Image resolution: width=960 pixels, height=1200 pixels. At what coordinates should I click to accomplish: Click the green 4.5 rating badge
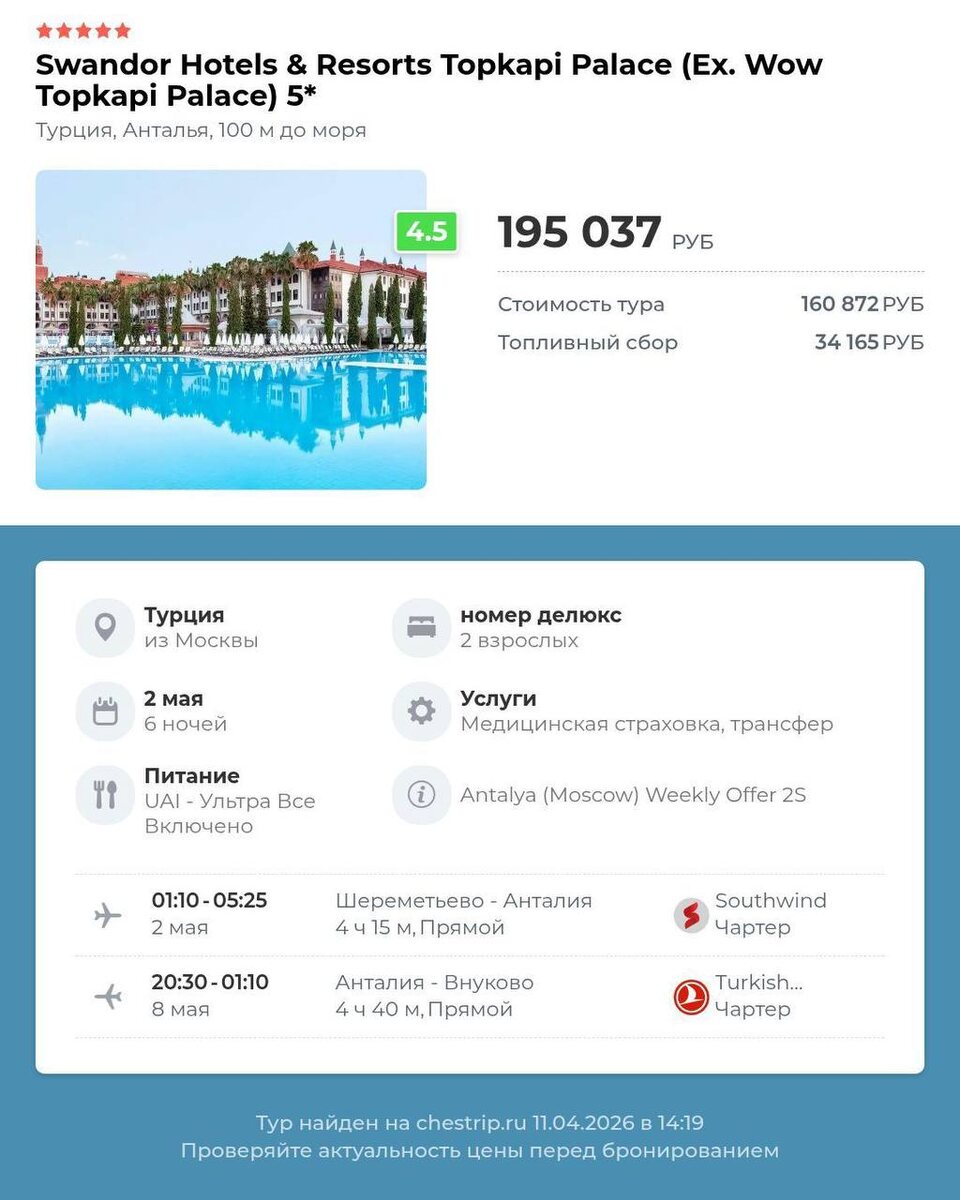pos(427,231)
